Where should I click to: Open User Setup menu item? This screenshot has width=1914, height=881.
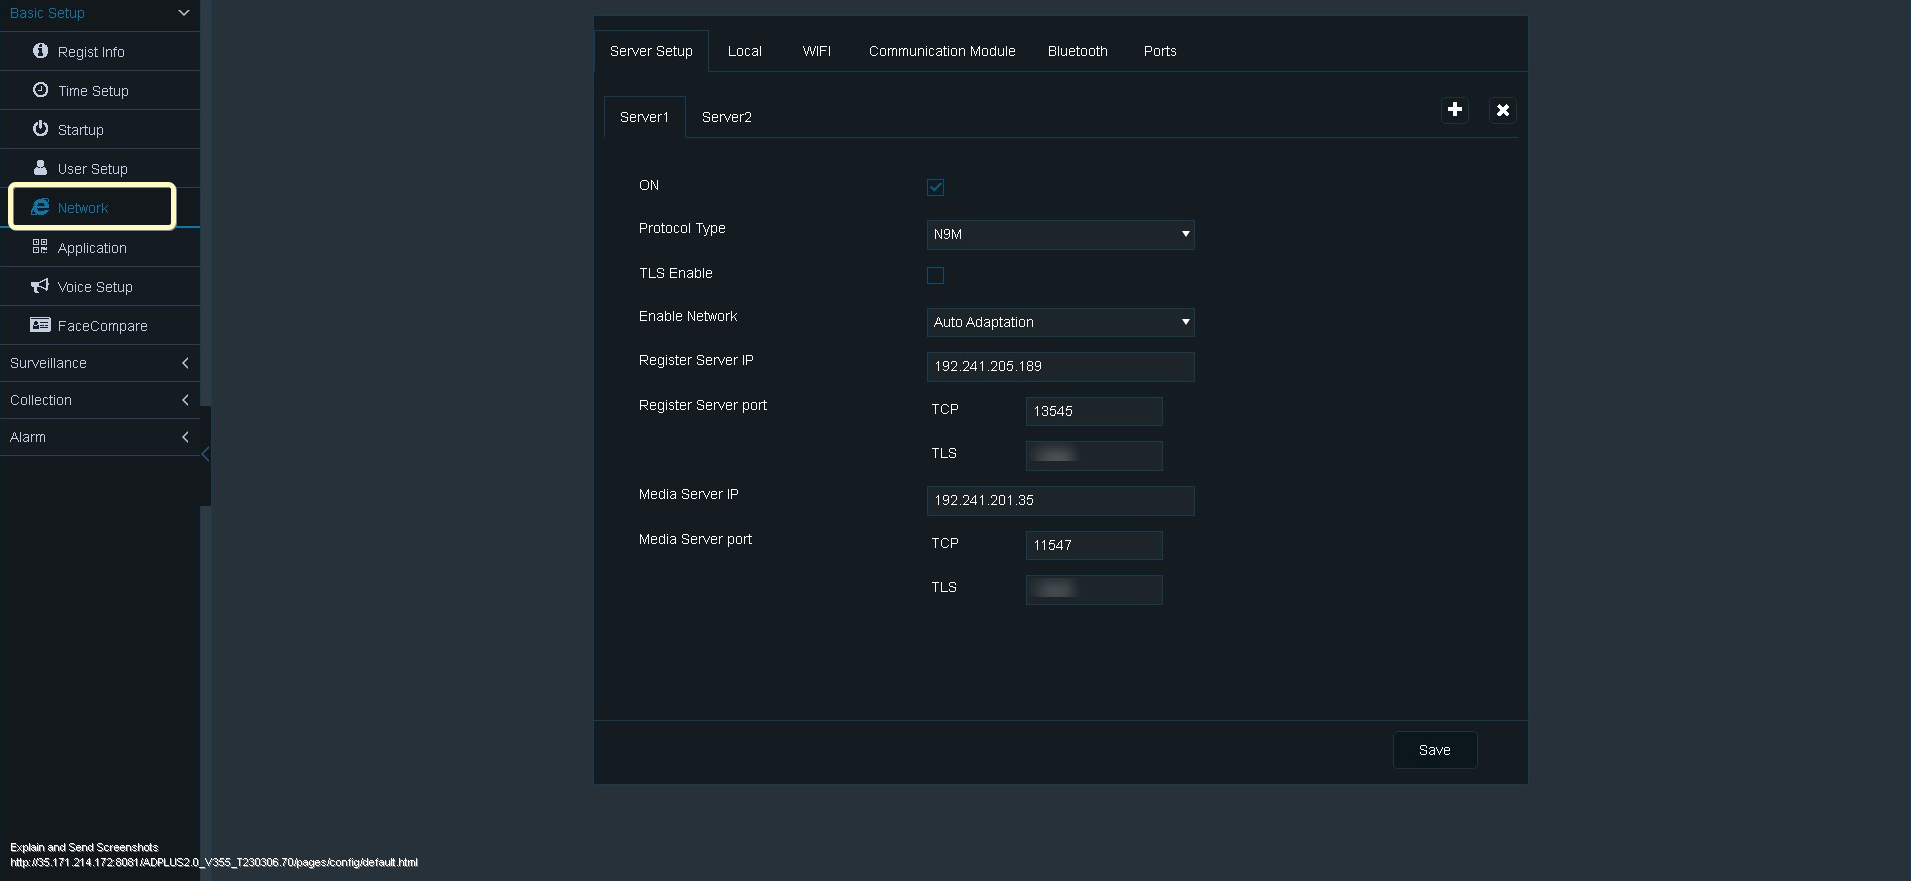pyautogui.click(x=100, y=168)
